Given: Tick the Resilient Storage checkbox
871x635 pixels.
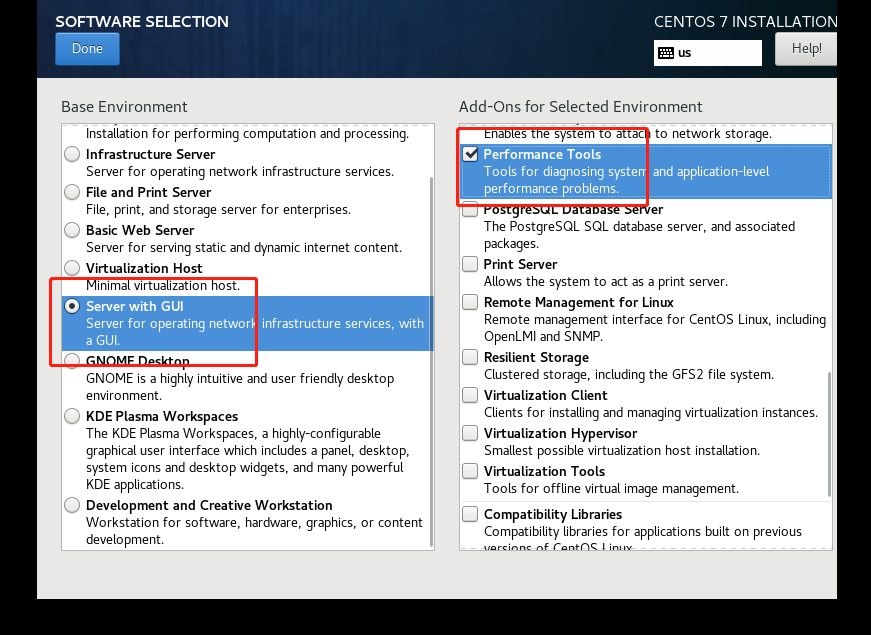Looking at the screenshot, I should pos(470,357).
